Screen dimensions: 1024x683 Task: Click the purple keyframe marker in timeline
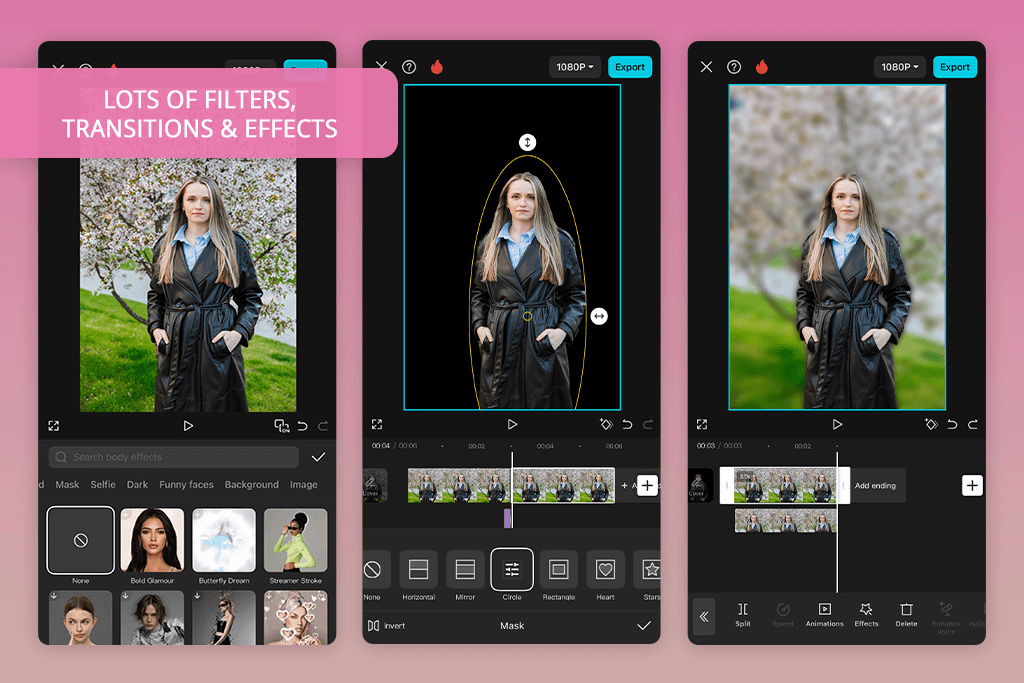pos(507,518)
